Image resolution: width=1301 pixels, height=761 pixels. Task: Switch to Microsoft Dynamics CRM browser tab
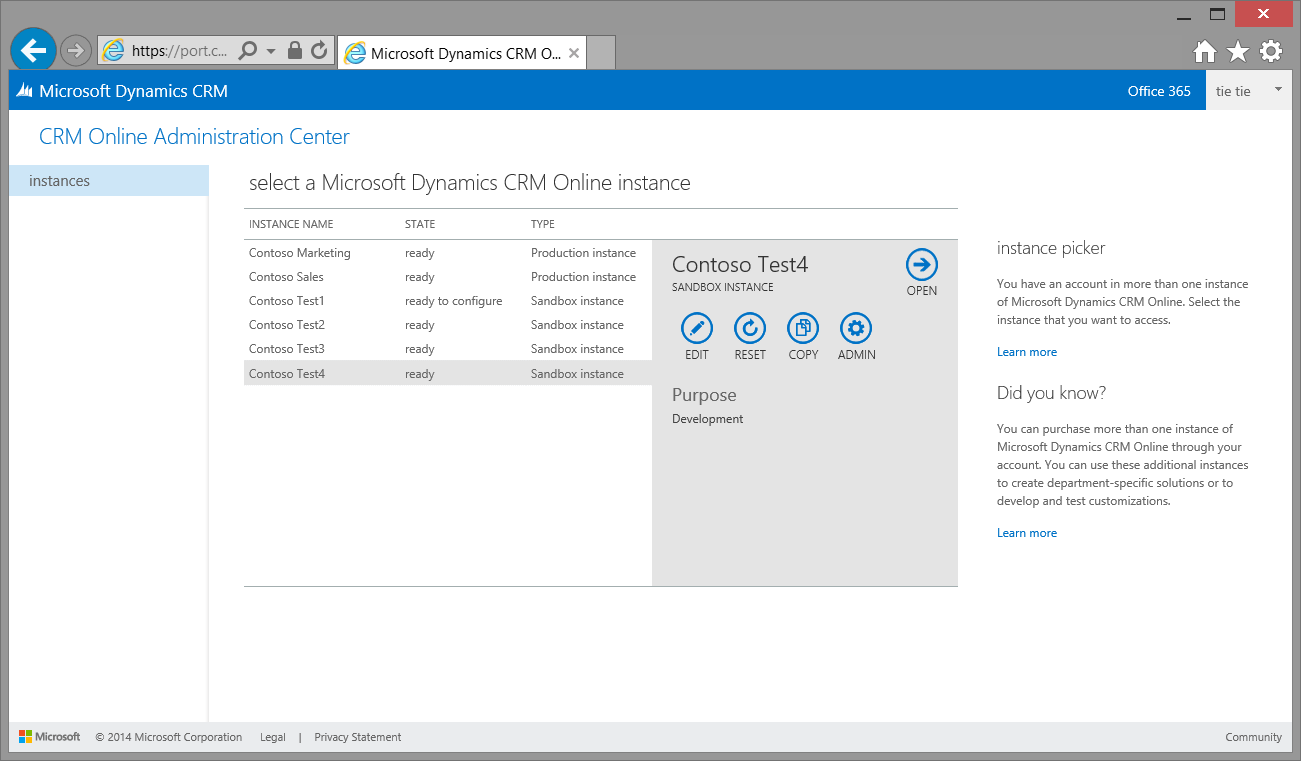tap(464, 53)
